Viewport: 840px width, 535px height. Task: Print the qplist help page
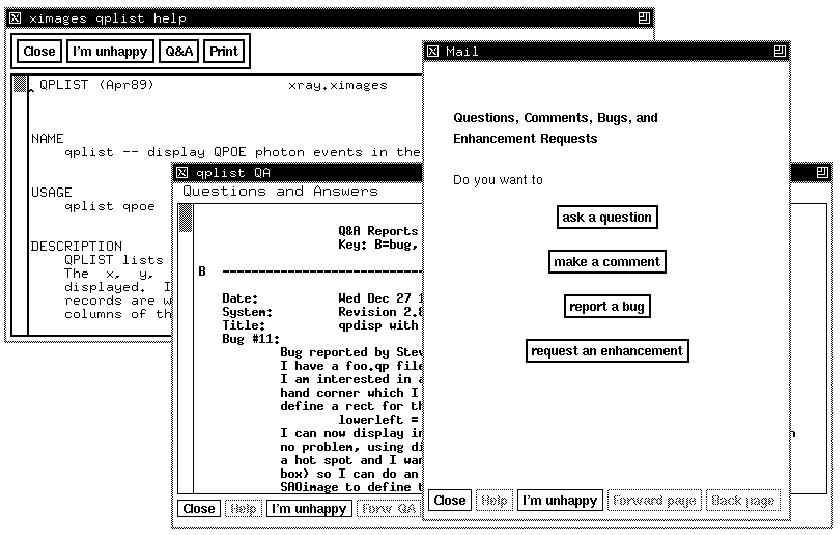(x=224, y=52)
